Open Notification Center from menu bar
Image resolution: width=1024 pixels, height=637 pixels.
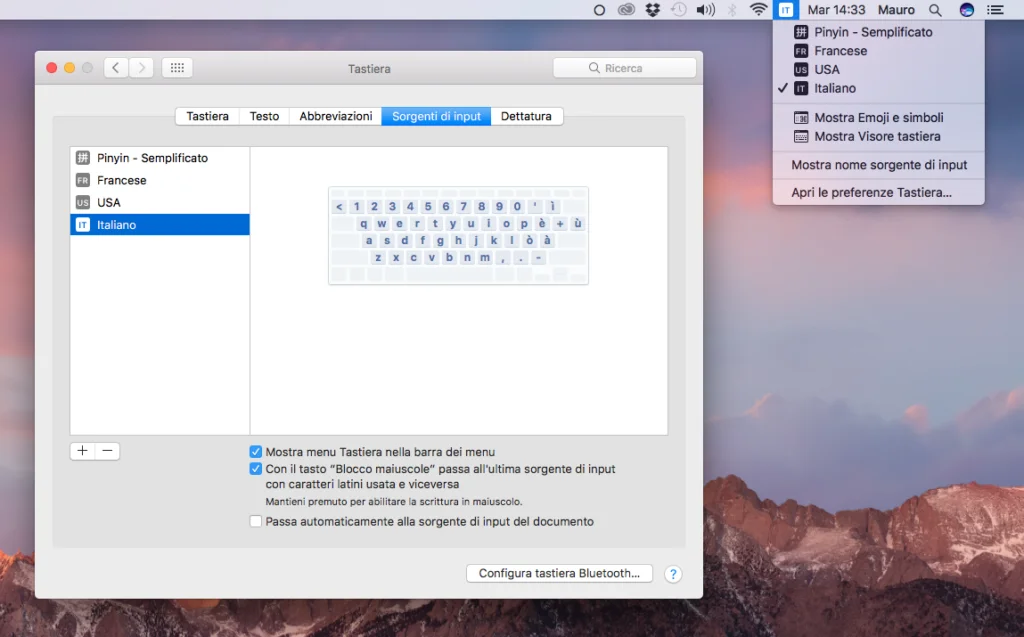click(x=995, y=10)
